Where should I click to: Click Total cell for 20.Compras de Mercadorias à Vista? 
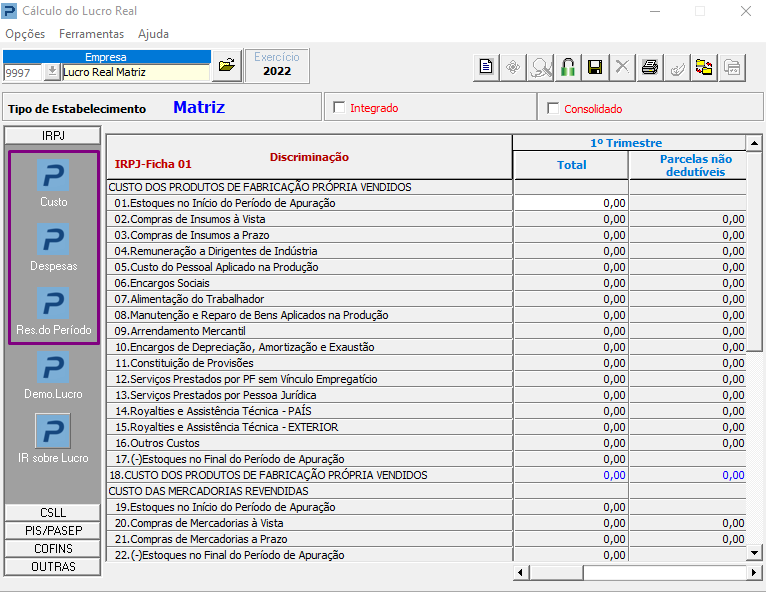click(x=571, y=523)
